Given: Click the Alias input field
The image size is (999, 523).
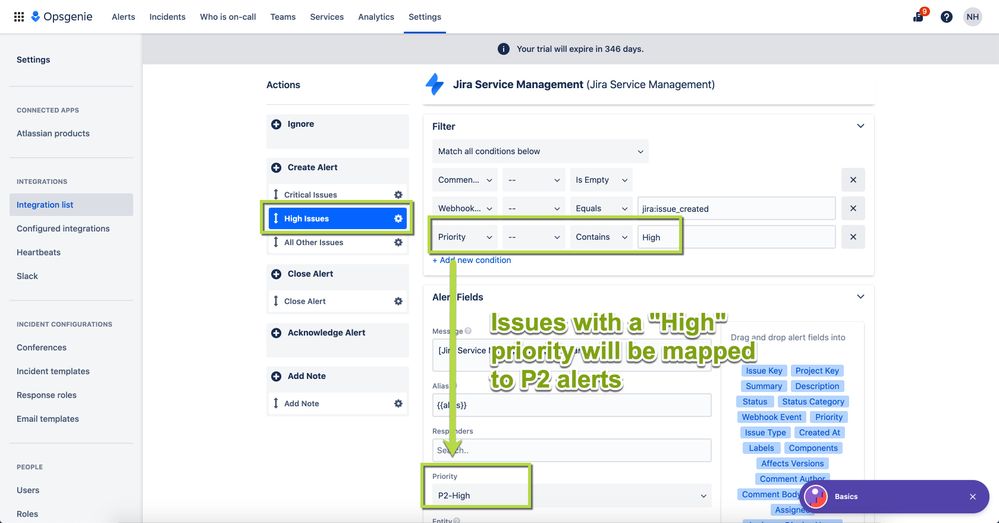Looking at the screenshot, I should [571, 405].
